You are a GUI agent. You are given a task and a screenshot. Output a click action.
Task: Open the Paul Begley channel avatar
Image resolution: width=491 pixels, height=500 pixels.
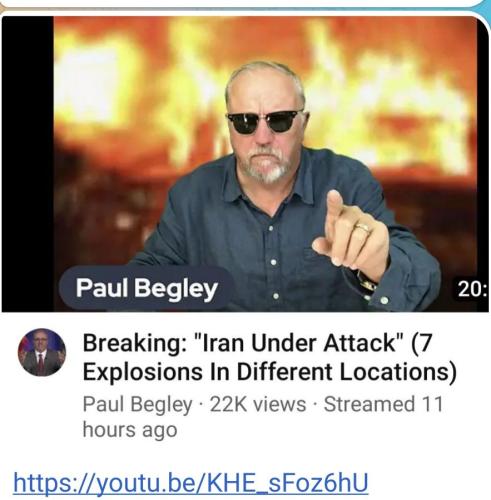pyautogui.click(x=42, y=353)
